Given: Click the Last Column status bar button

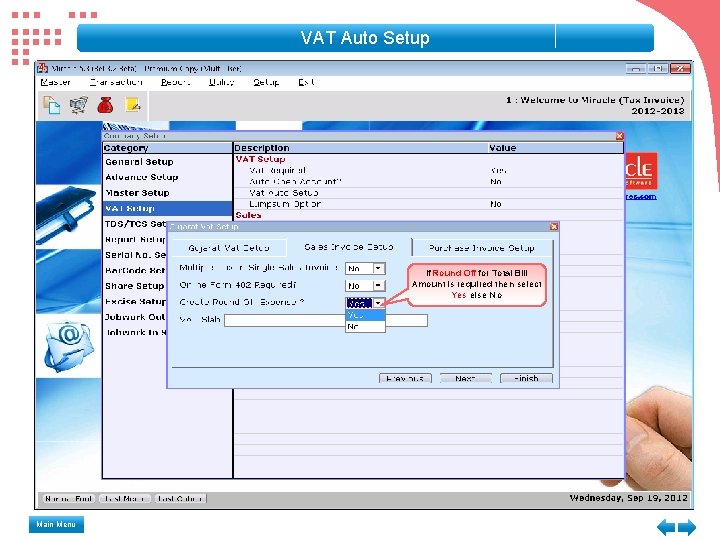Looking at the screenshot, I should point(180,498).
